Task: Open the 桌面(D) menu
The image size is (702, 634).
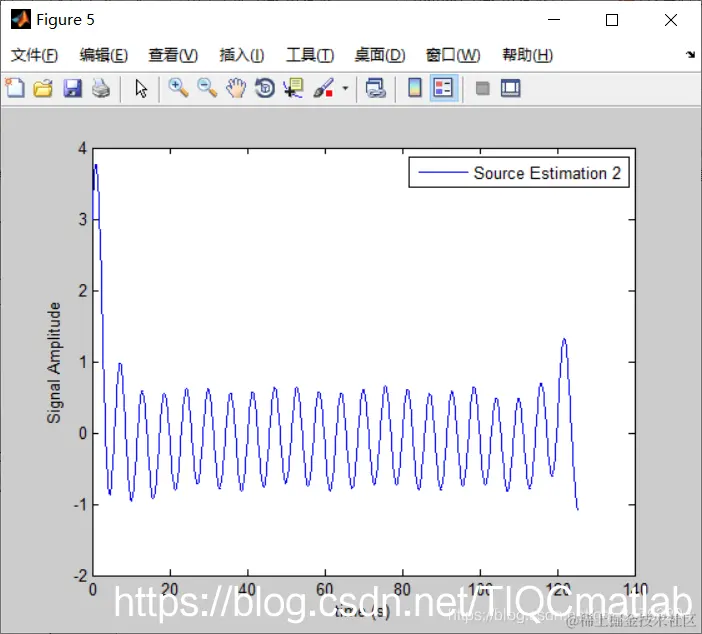Action: click(380, 55)
